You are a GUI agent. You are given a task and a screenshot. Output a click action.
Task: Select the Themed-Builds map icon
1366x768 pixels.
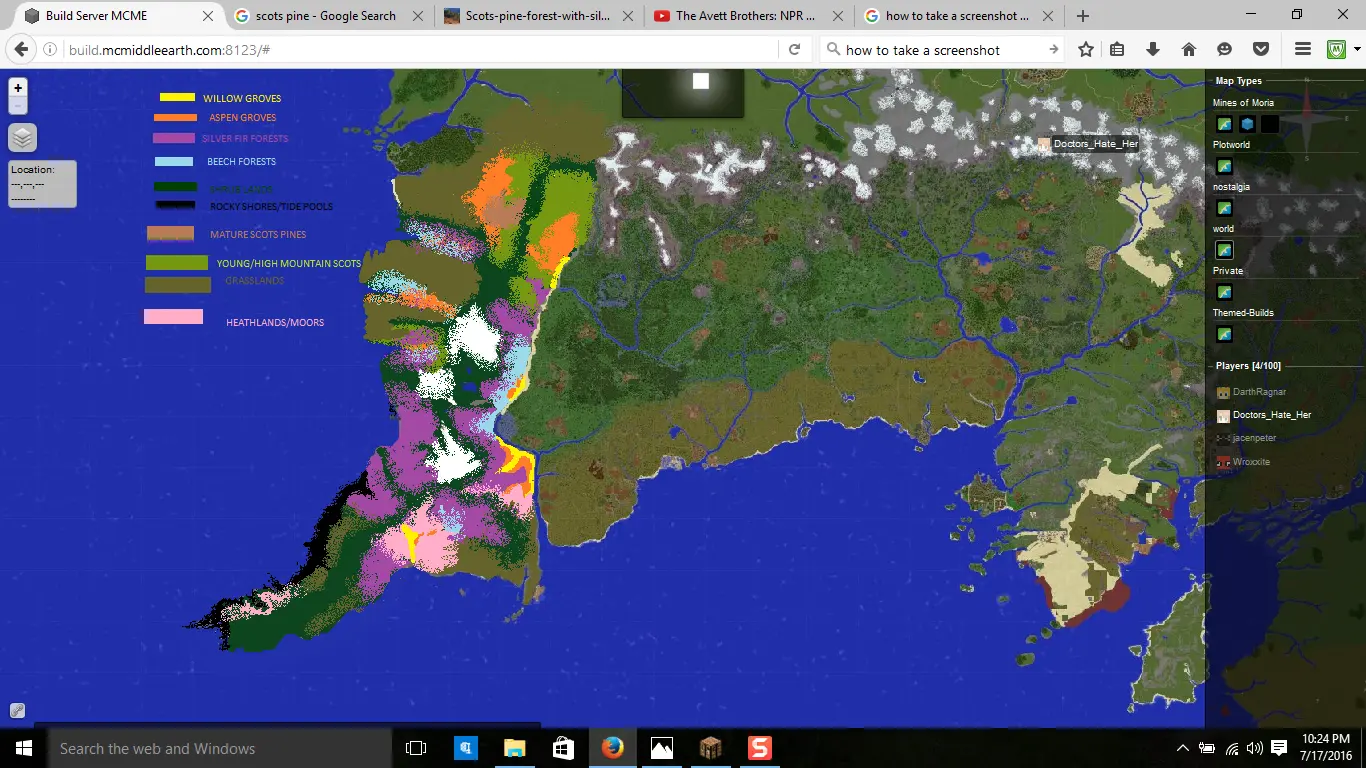pyautogui.click(x=1224, y=334)
